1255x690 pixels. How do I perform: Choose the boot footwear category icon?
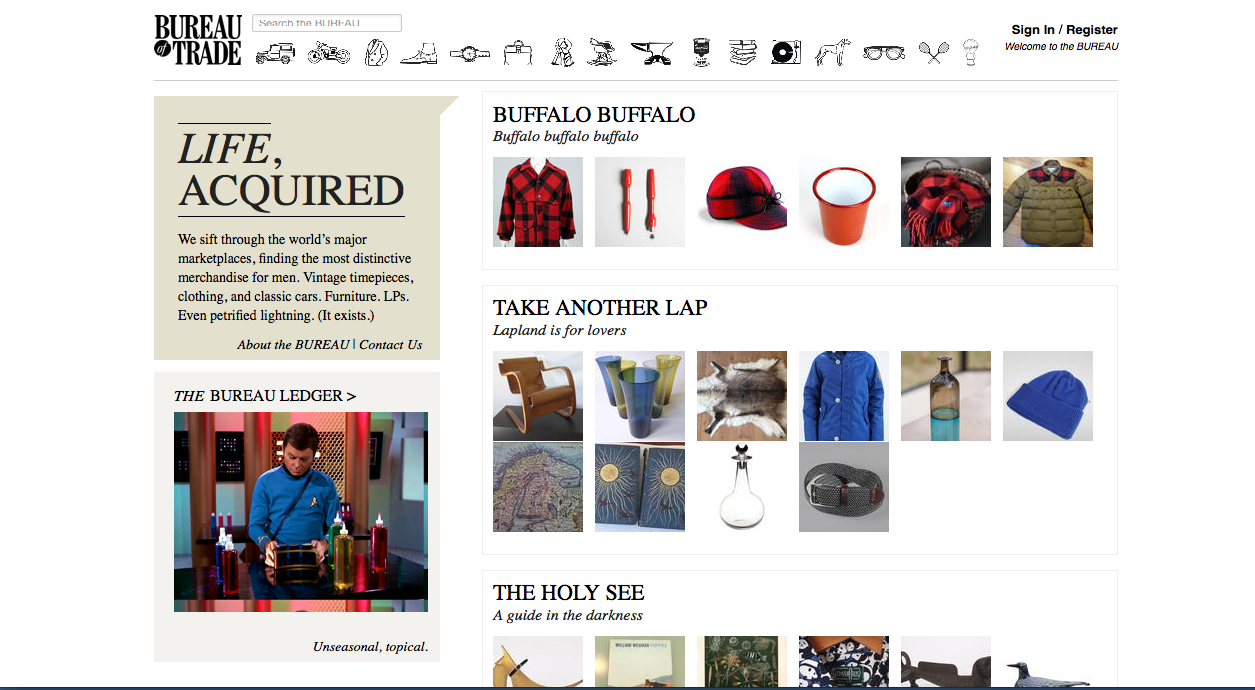click(x=419, y=53)
